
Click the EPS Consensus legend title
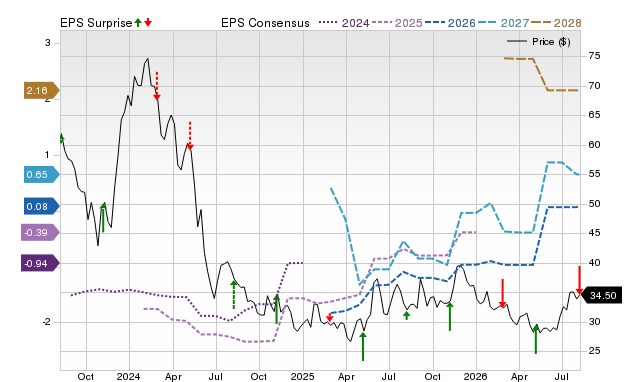point(265,23)
